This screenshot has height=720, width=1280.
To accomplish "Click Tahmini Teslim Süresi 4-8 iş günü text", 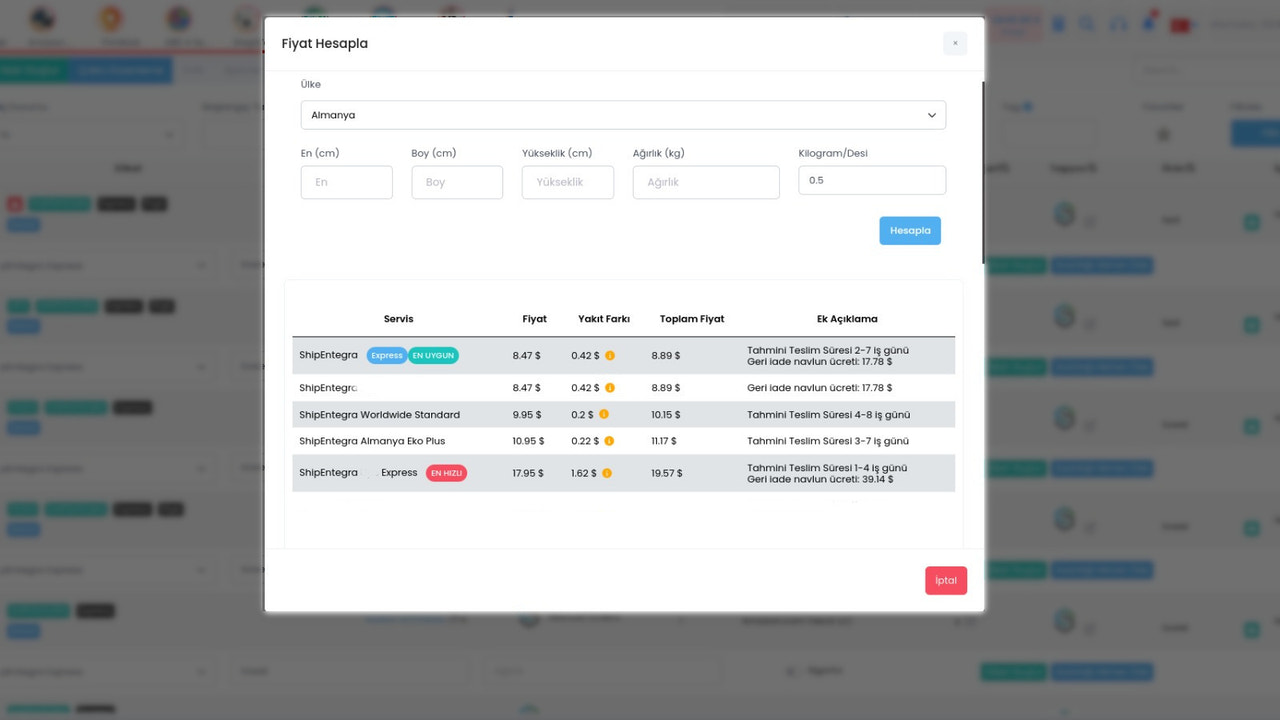I will [829, 415].
